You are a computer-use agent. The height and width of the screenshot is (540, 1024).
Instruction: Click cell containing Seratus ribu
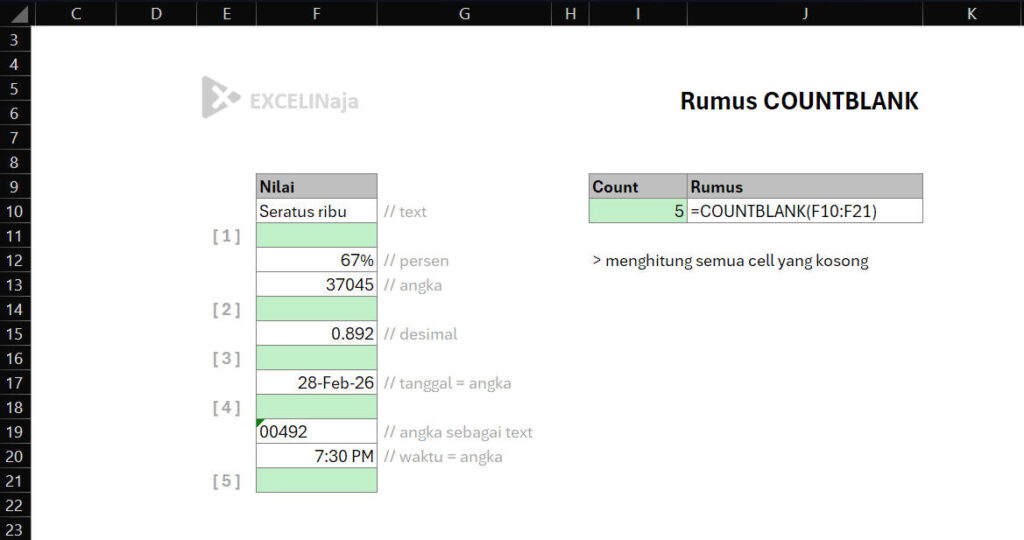tap(317, 211)
